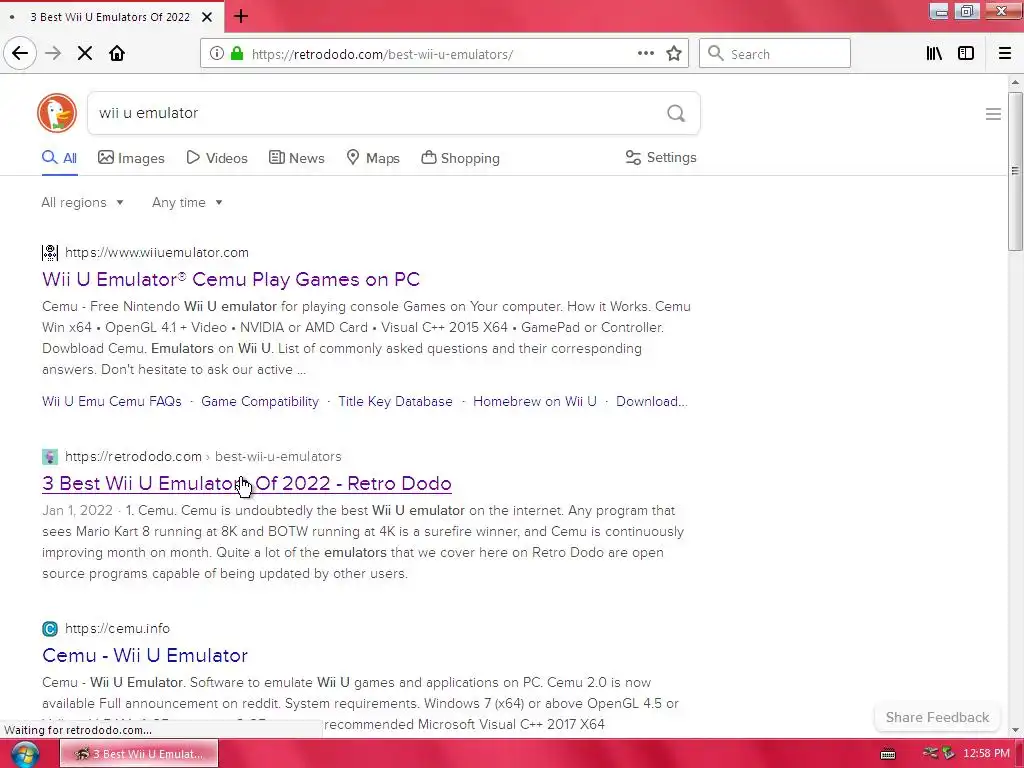Open the Library icon in toolbar
Screen dimensions: 1024x768
pyautogui.click(x=934, y=54)
